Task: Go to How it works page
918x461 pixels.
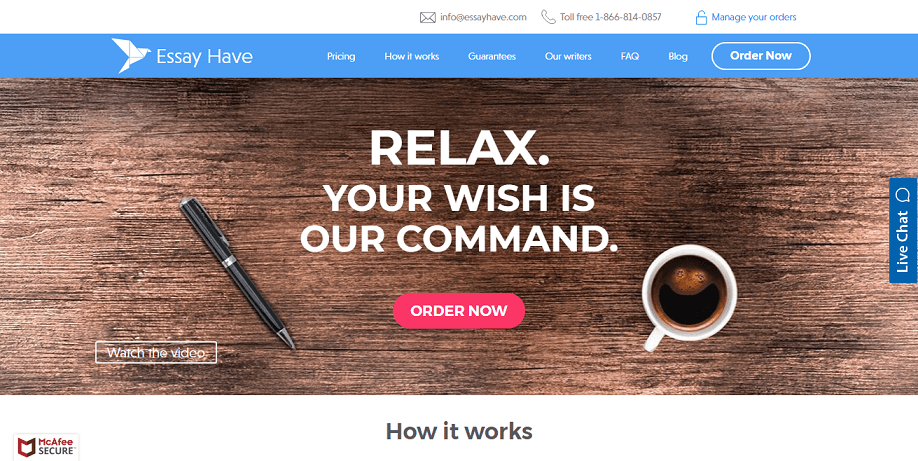Action: 412,56
